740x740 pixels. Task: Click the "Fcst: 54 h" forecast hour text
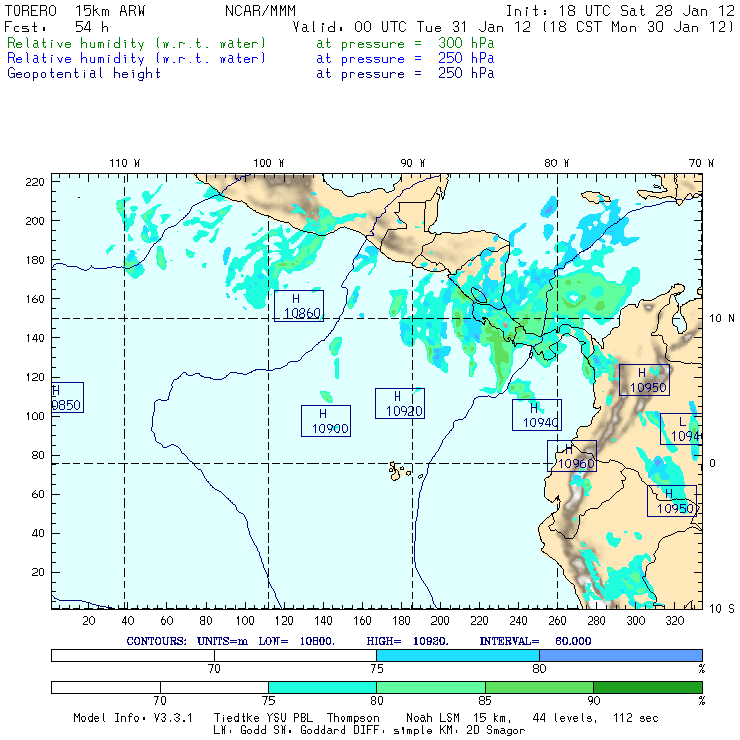(57, 27)
